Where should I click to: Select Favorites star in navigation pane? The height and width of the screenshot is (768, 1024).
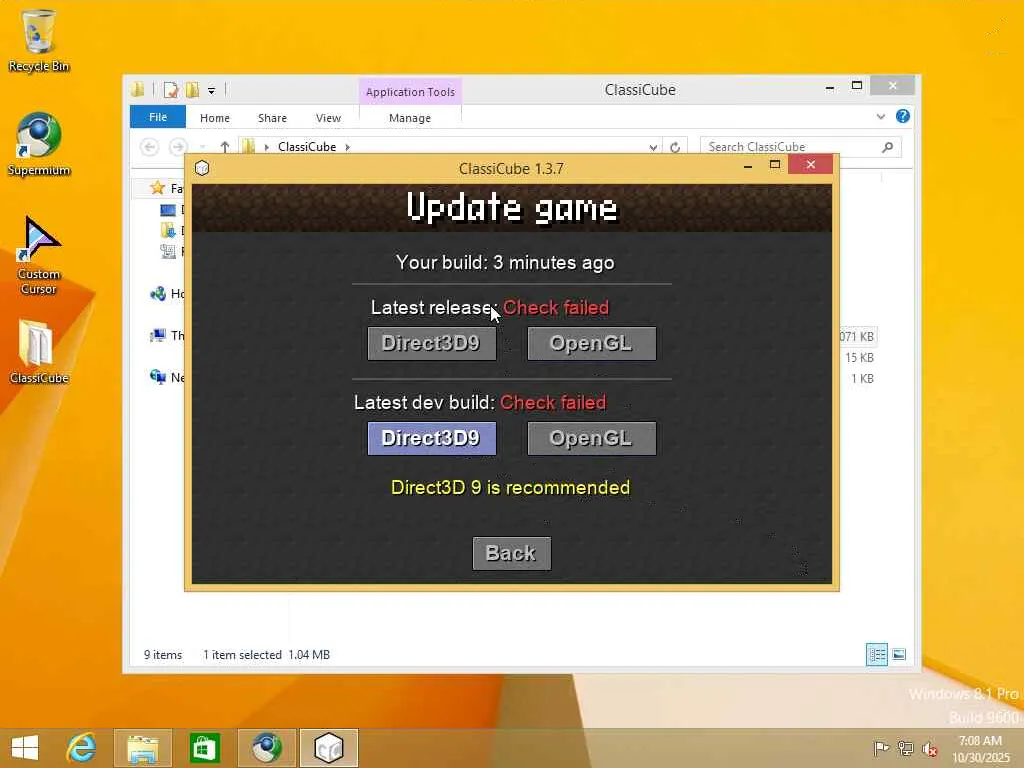point(157,188)
